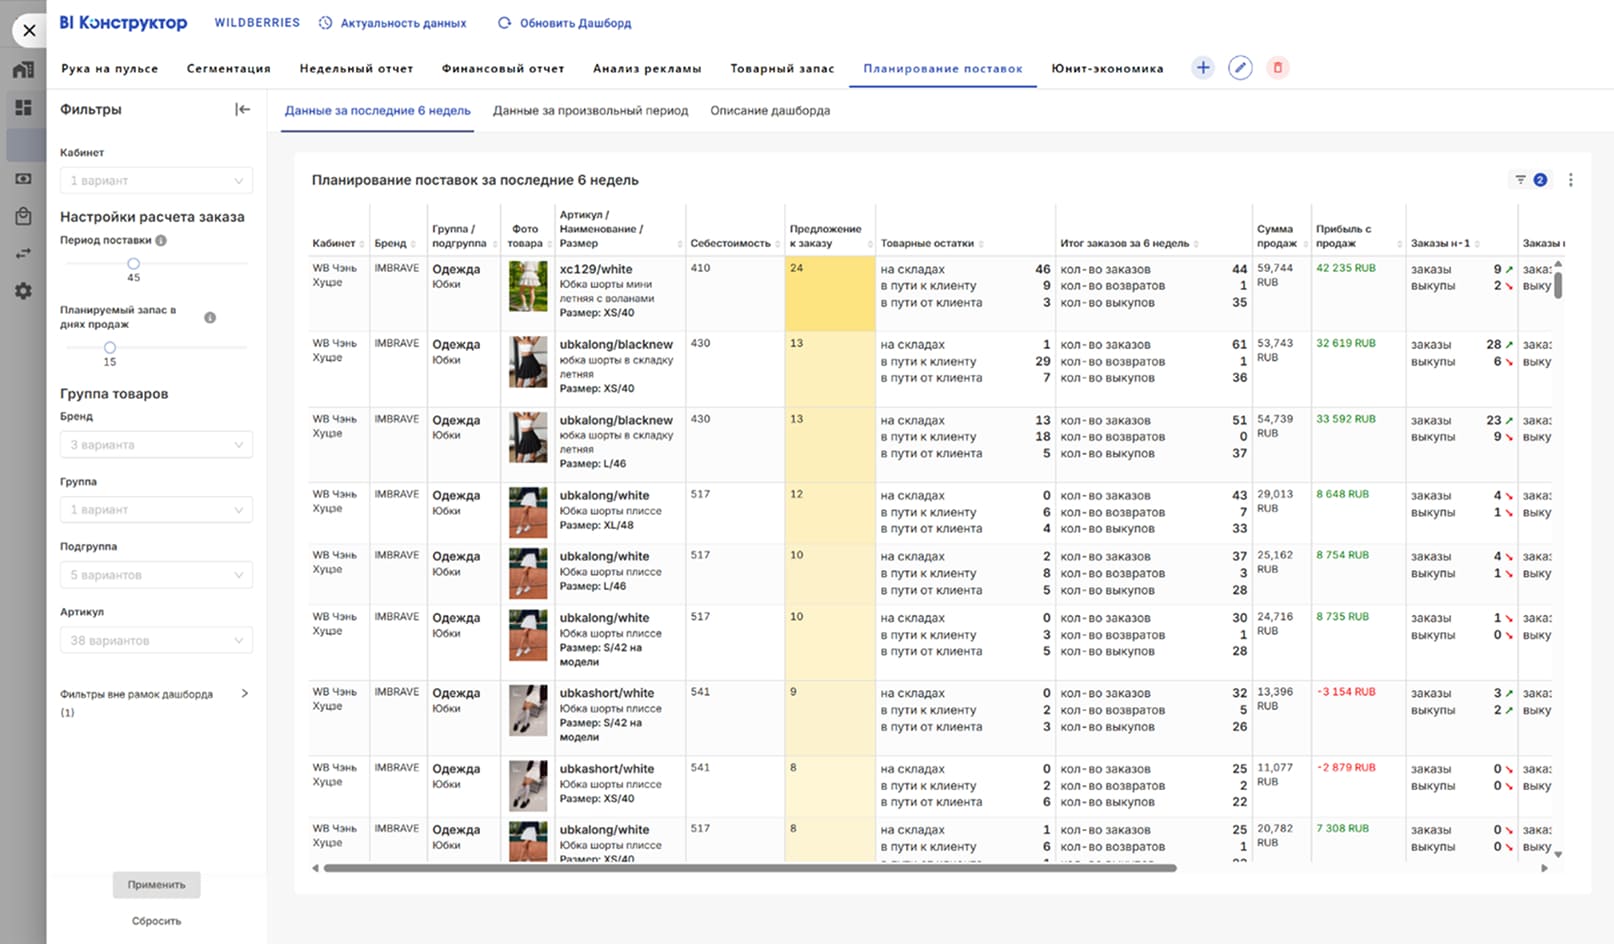The width and height of the screenshot is (1614, 944).
Task: Open the three-dot menu of the table
Action: coord(1570,180)
